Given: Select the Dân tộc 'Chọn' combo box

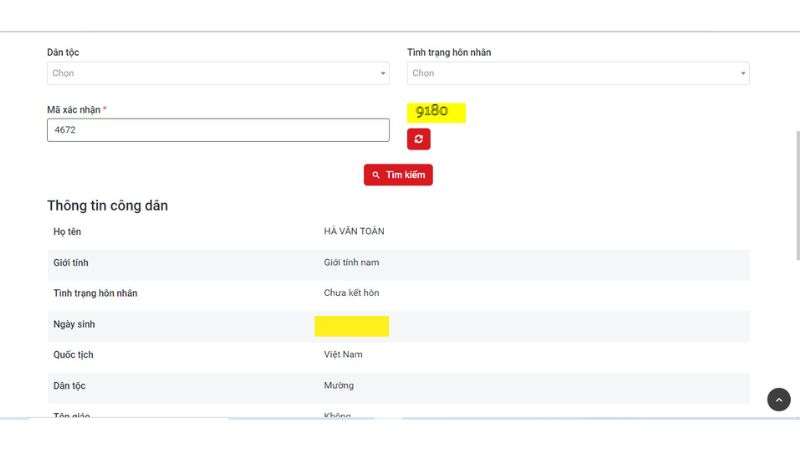Looking at the screenshot, I should pyautogui.click(x=217, y=73).
